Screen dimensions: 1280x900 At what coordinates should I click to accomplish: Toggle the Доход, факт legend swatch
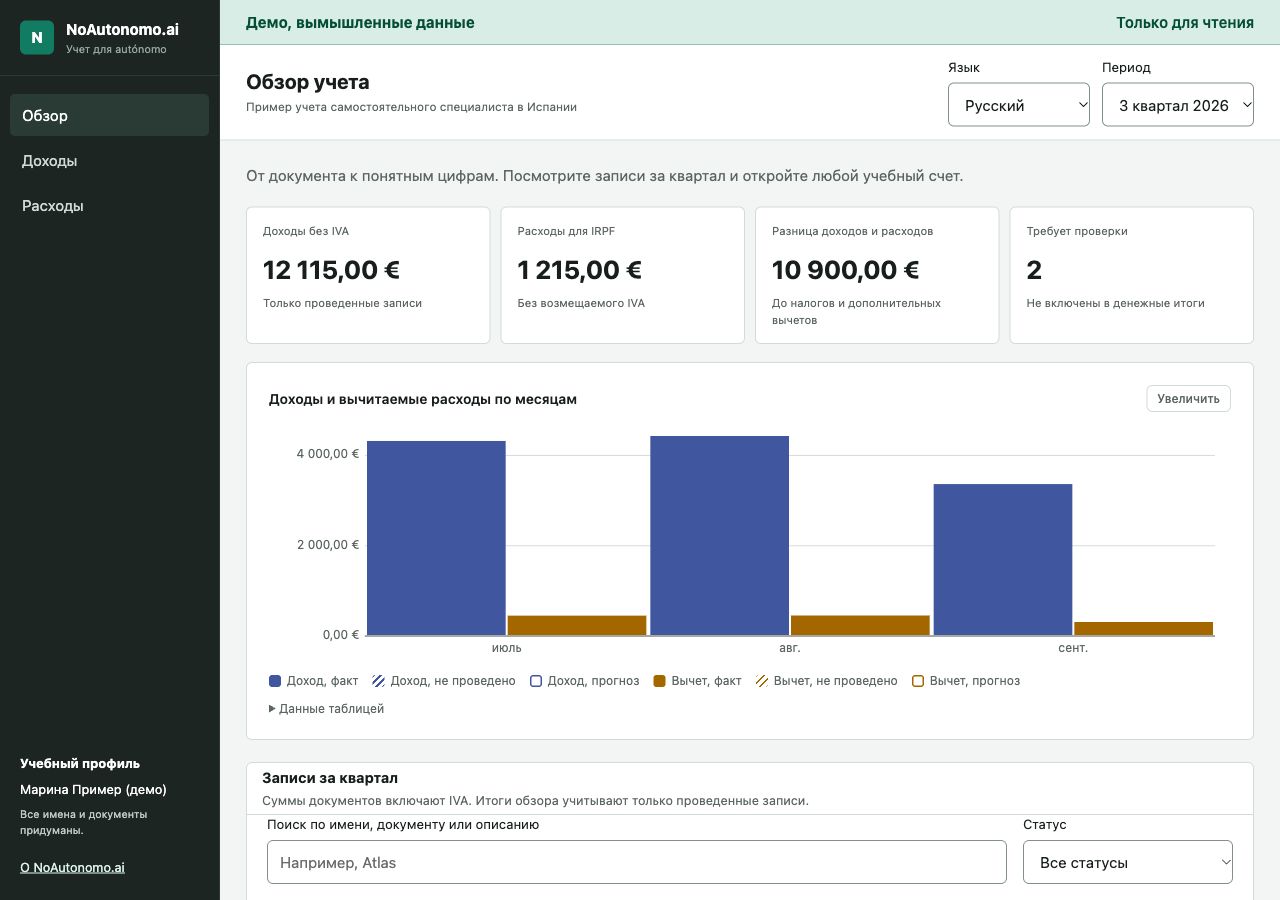coord(275,681)
